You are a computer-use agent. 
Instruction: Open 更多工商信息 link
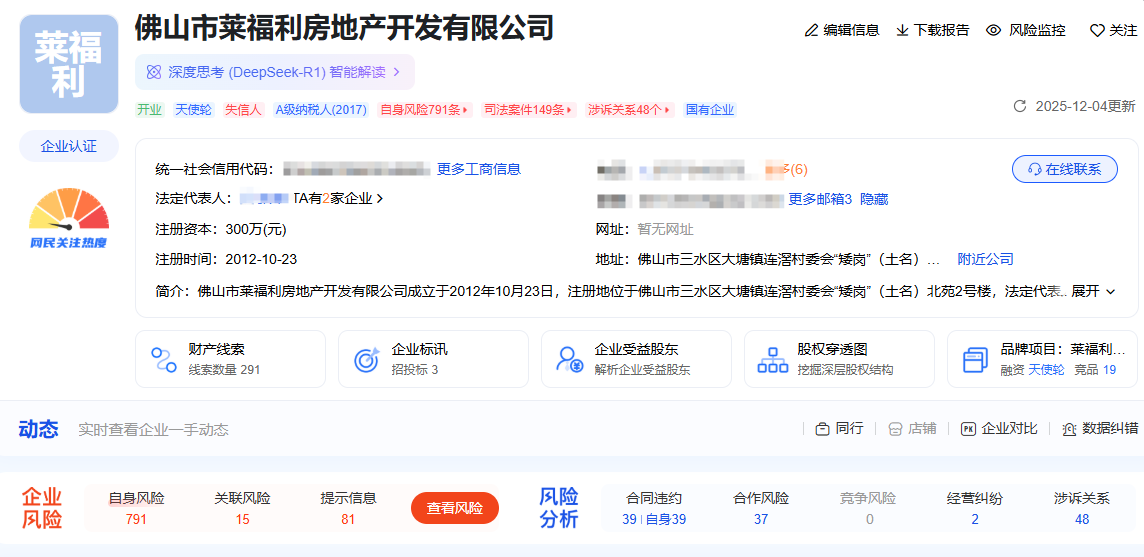479,169
